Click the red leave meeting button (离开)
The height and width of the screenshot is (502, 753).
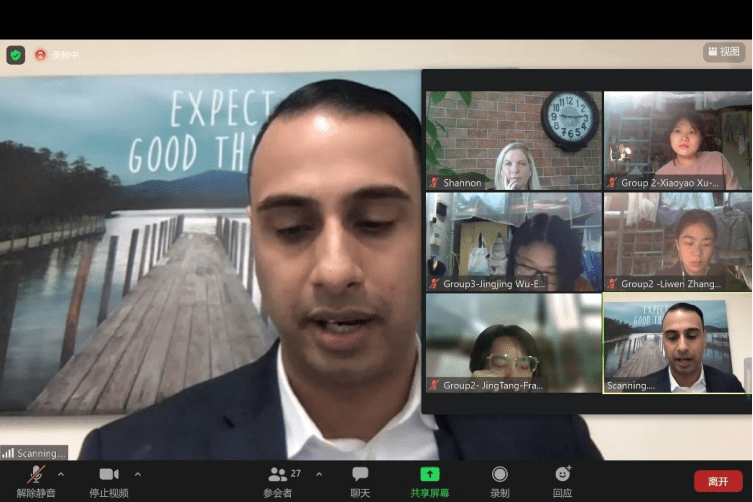click(x=718, y=481)
